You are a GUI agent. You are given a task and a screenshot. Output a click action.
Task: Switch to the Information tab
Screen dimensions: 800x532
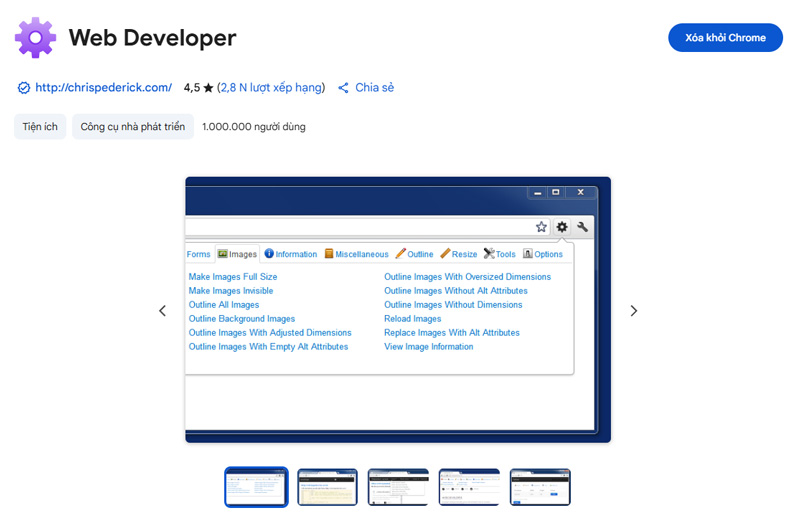(291, 254)
